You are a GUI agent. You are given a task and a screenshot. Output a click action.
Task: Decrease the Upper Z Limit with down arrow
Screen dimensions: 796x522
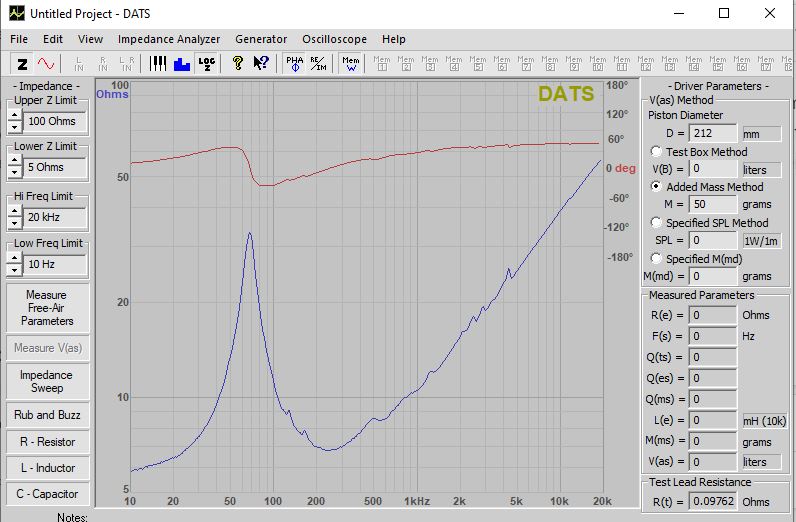pyautogui.click(x=15, y=127)
